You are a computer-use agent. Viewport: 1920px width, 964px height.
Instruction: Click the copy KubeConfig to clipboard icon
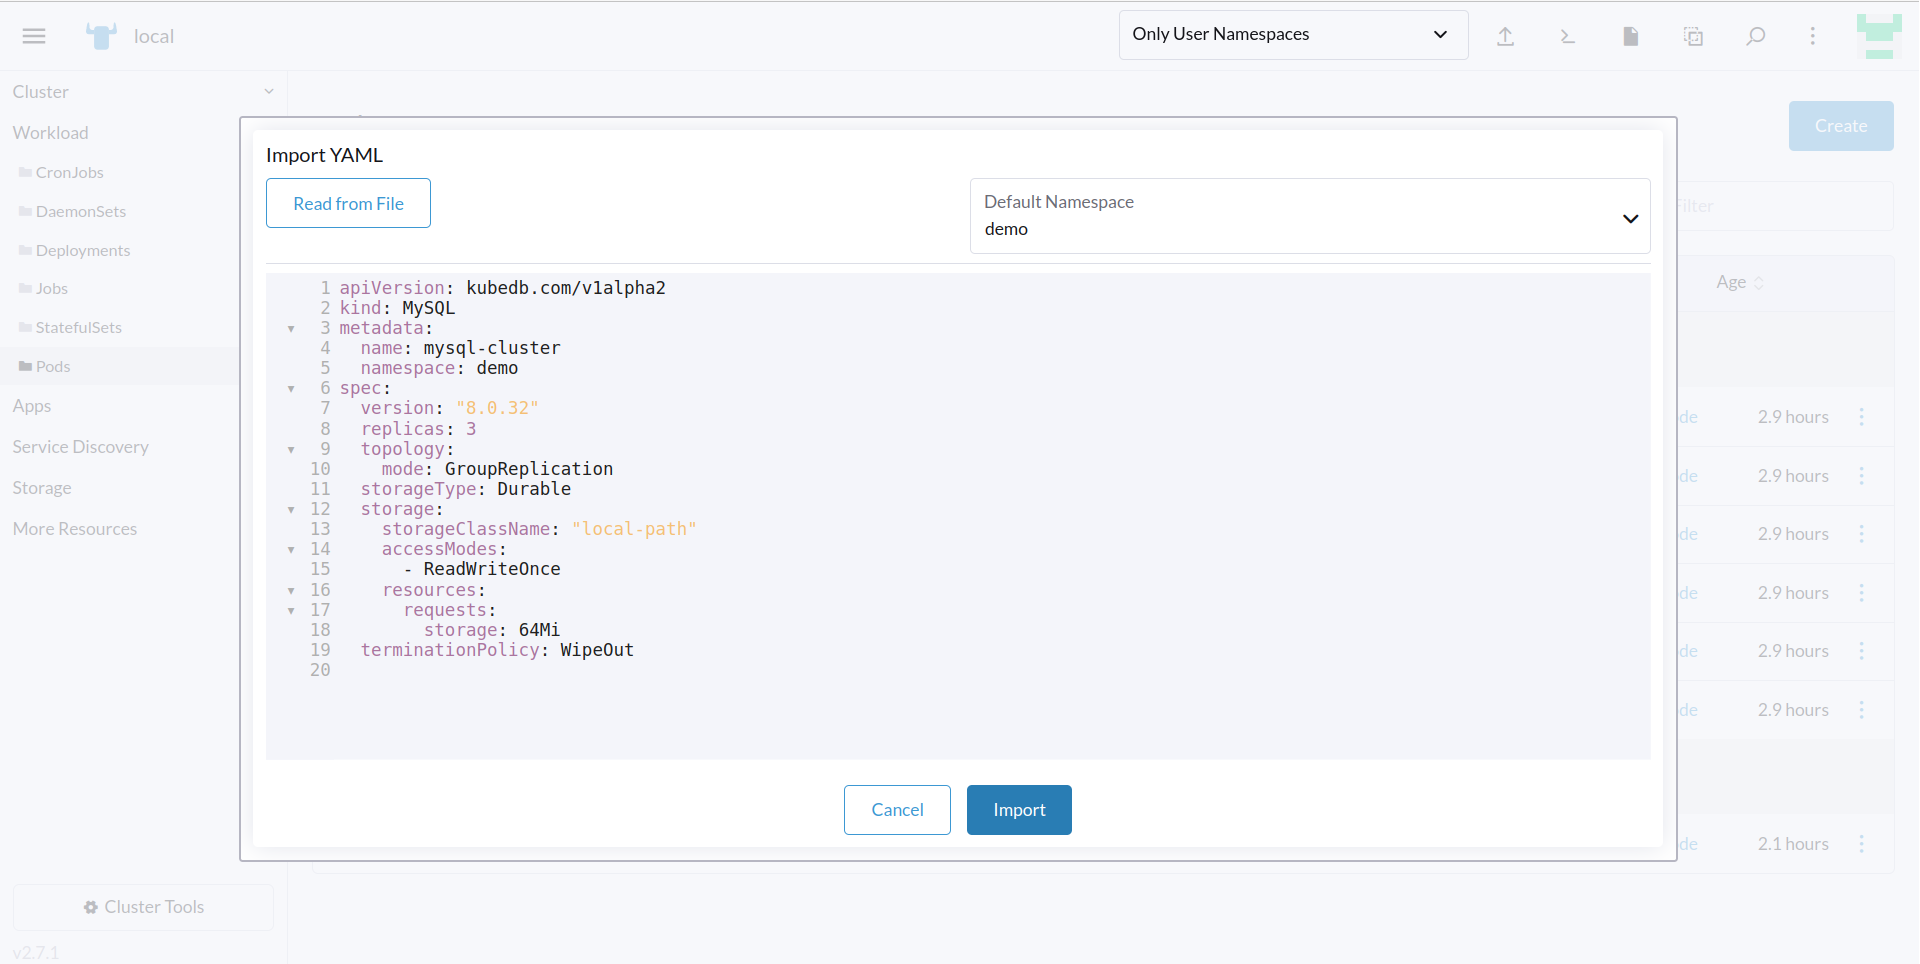point(1693,36)
